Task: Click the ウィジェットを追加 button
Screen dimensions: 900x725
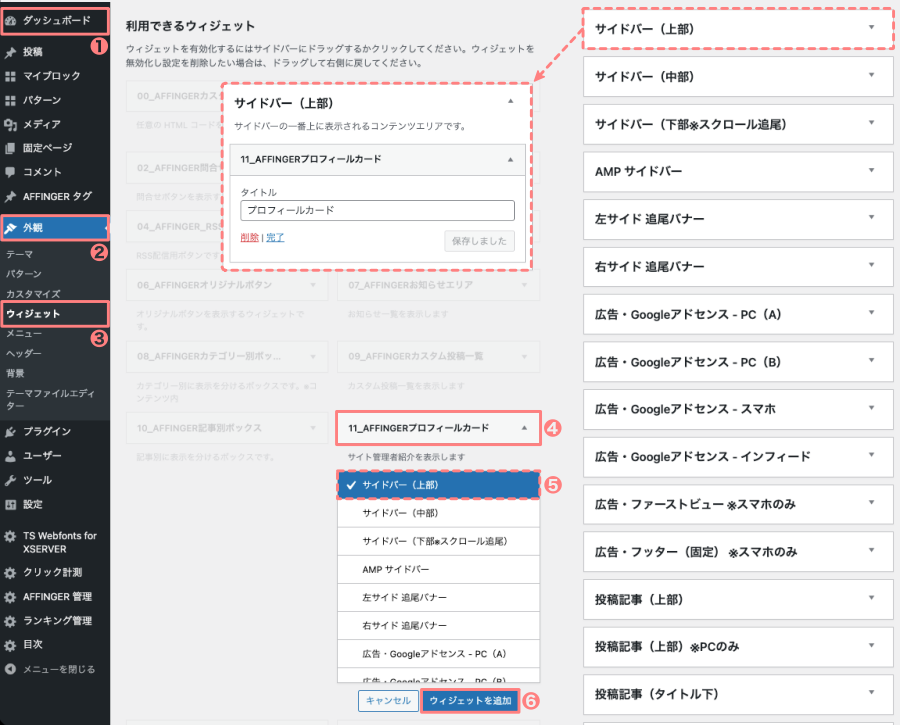Action: click(x=469, y=701)
